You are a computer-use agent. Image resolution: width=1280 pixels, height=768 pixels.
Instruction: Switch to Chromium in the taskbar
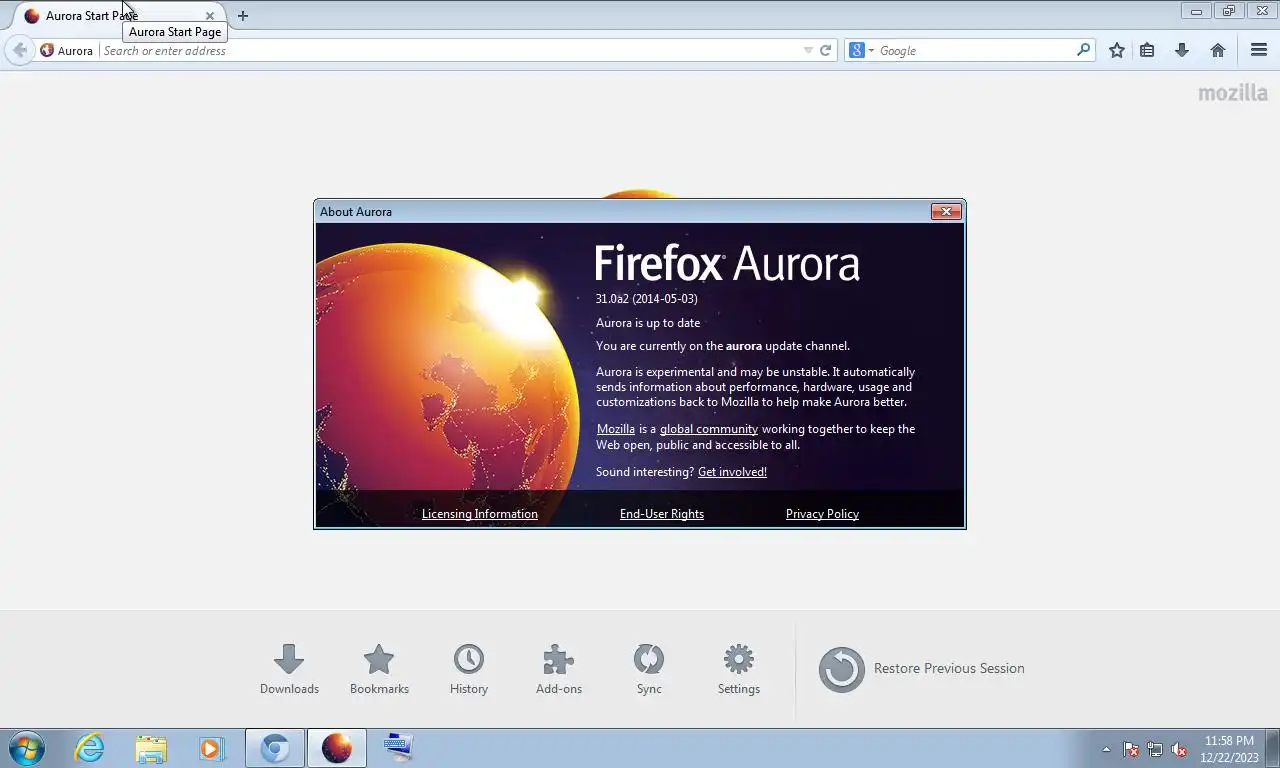pyautogui.click(x=275, y=748)
